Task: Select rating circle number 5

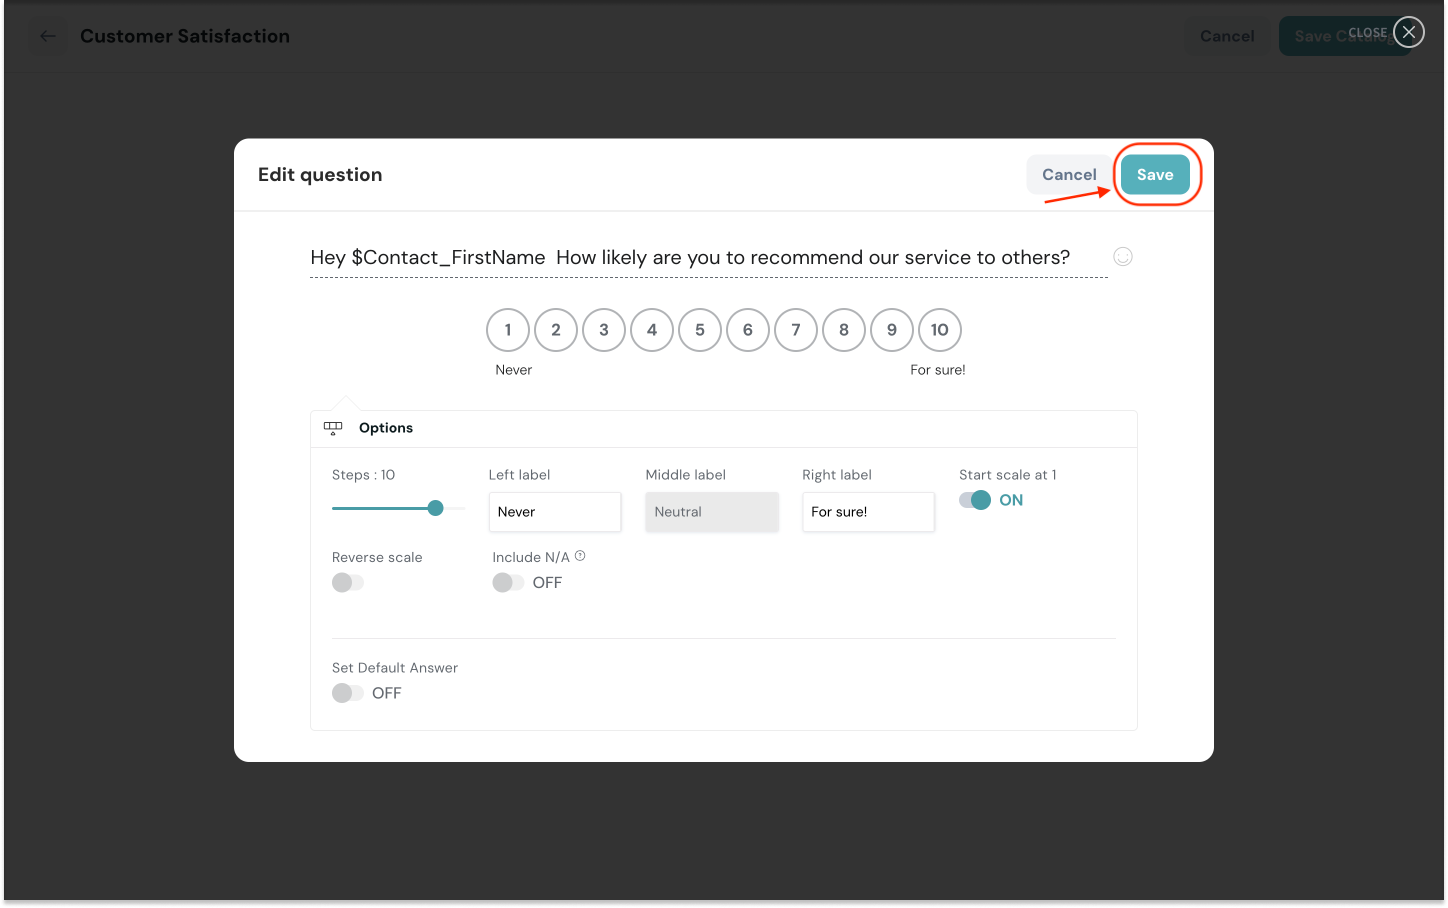Action: click(x=700, y=330)
